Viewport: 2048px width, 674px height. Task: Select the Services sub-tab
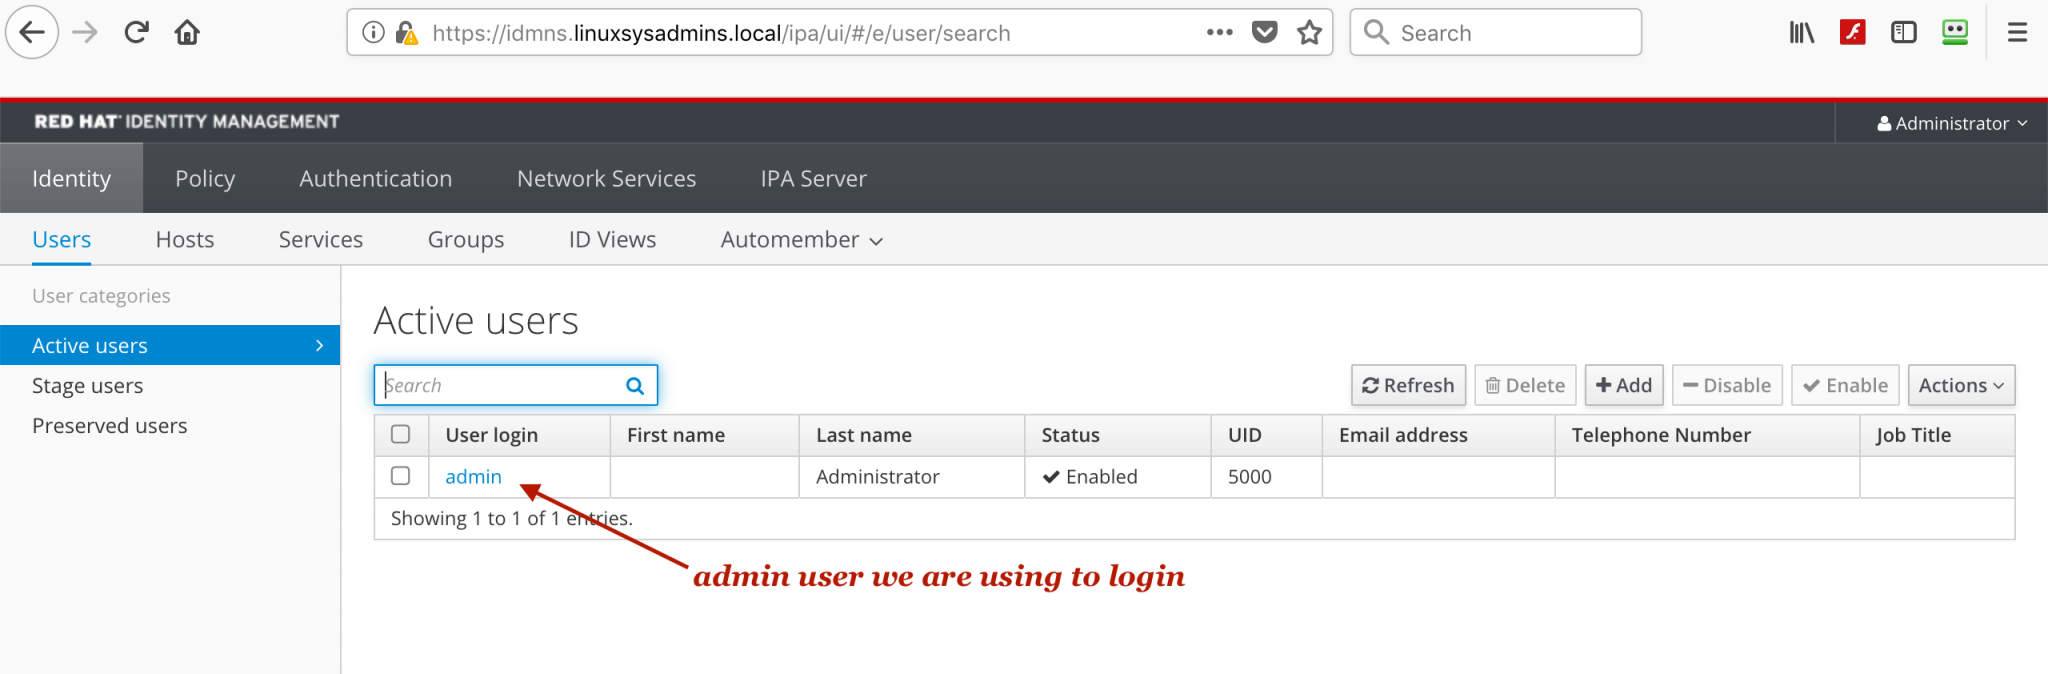click(x=321, y=240)
